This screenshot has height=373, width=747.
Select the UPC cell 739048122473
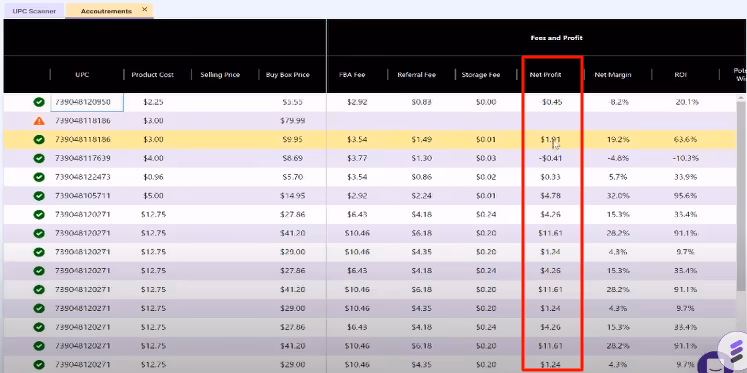(x=83, y=177)
